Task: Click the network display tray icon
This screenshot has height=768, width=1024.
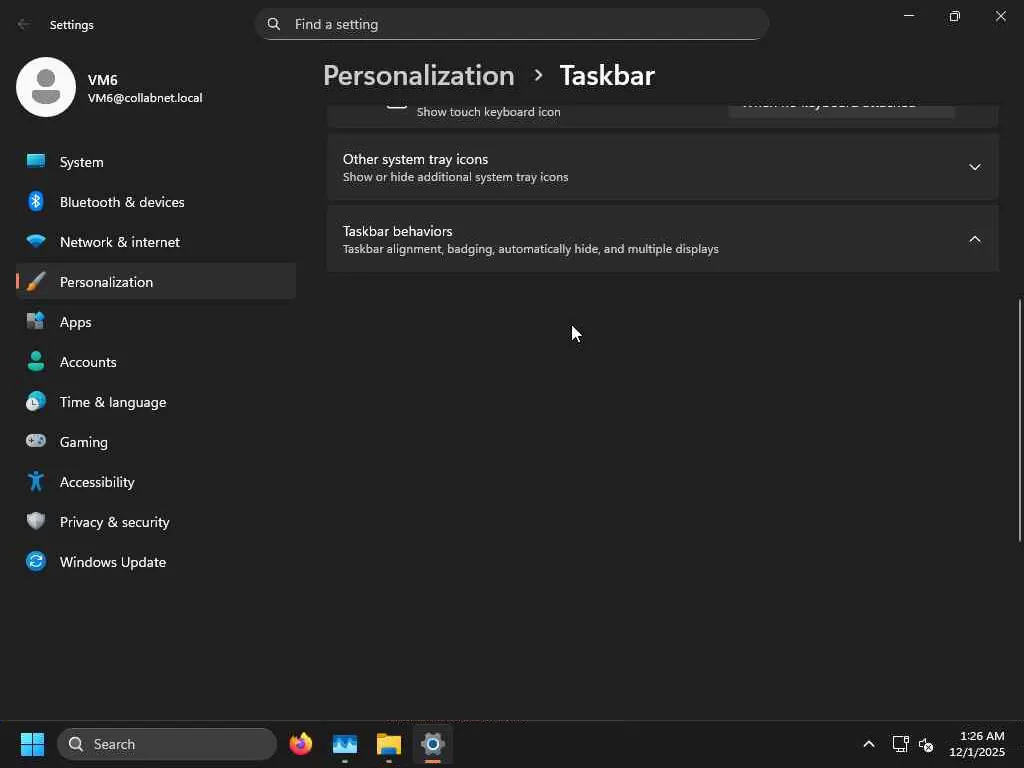Action: coord(901,744)
